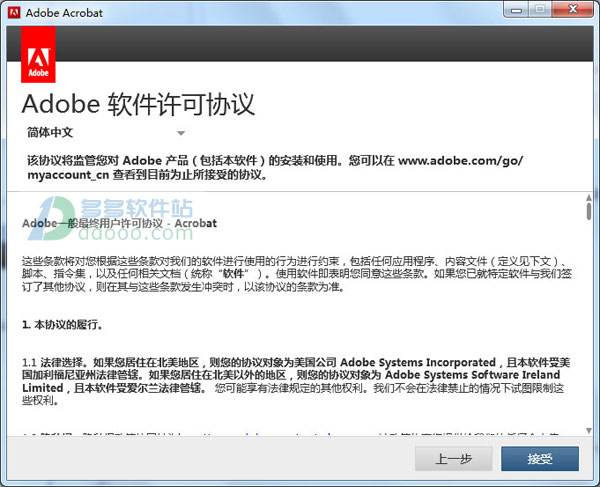The width and height of the screenshot is (600, 487).
Task: Click the '1.1 法律选择' paragraph
Action: pos(297,381)
